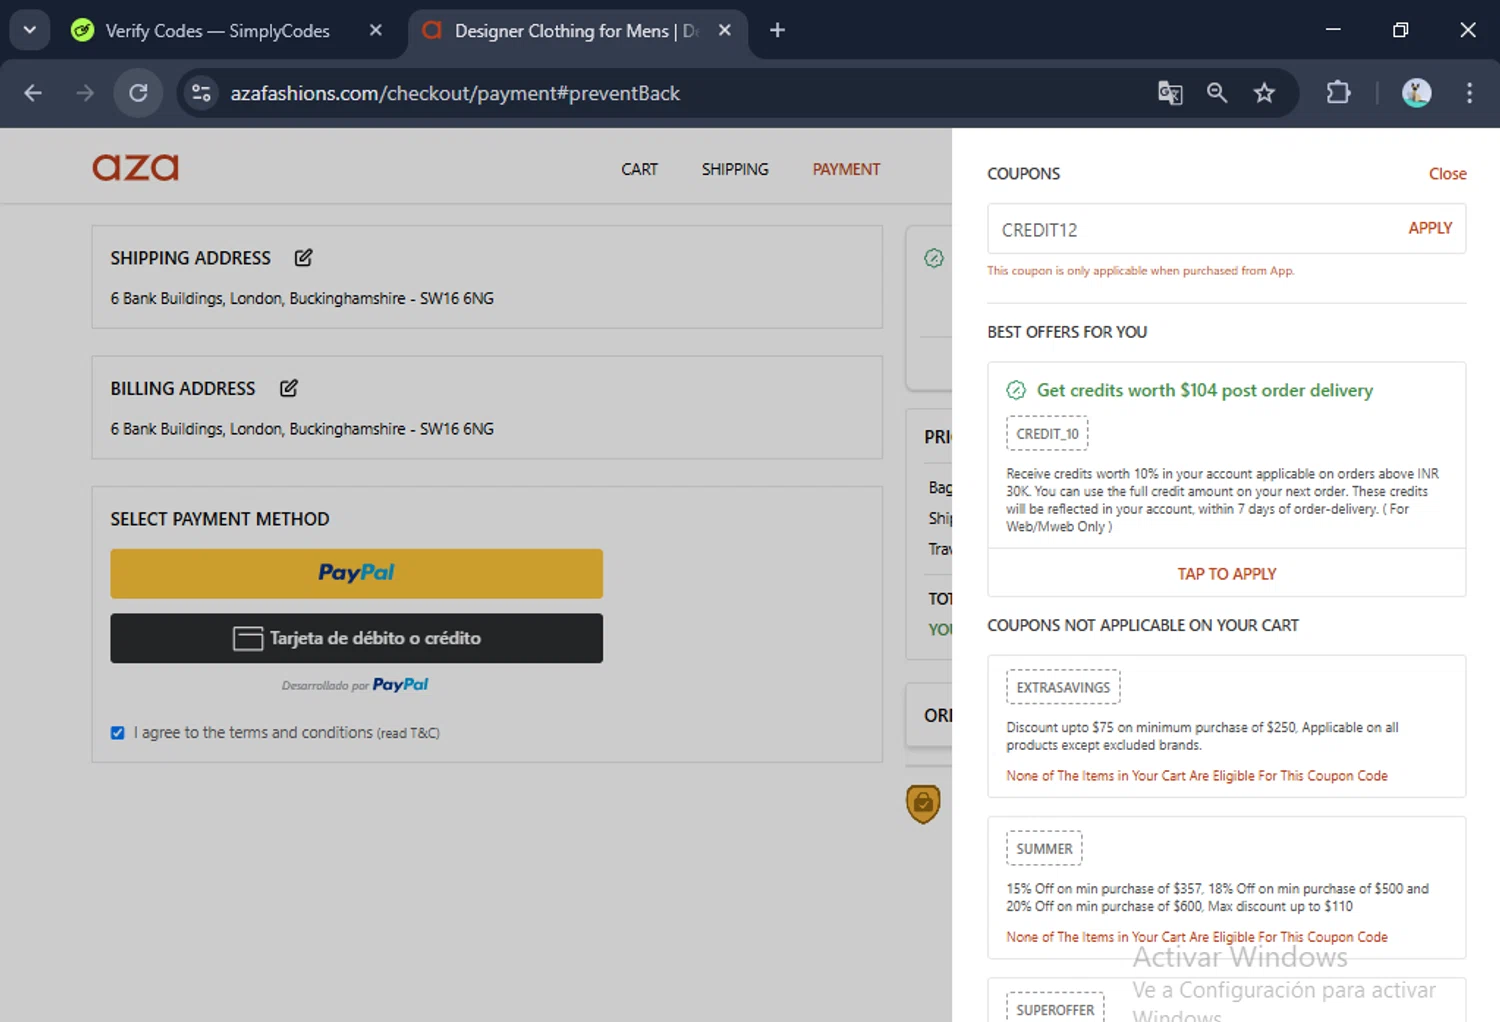Click 'Get credits worth $104' headline
This screenshot has width=1500, height=1022.
pyautogui.click(x=1204, y=390)
